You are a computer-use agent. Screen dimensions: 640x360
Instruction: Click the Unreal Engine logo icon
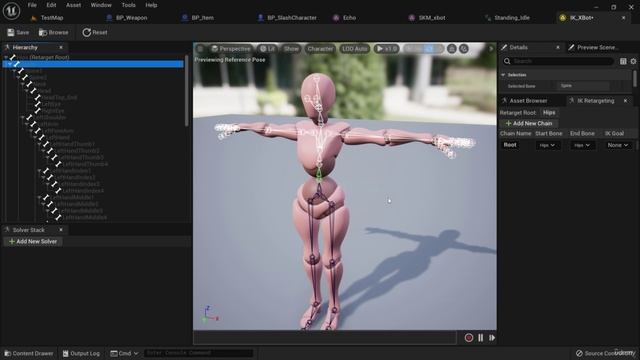(x=11, y=10)
